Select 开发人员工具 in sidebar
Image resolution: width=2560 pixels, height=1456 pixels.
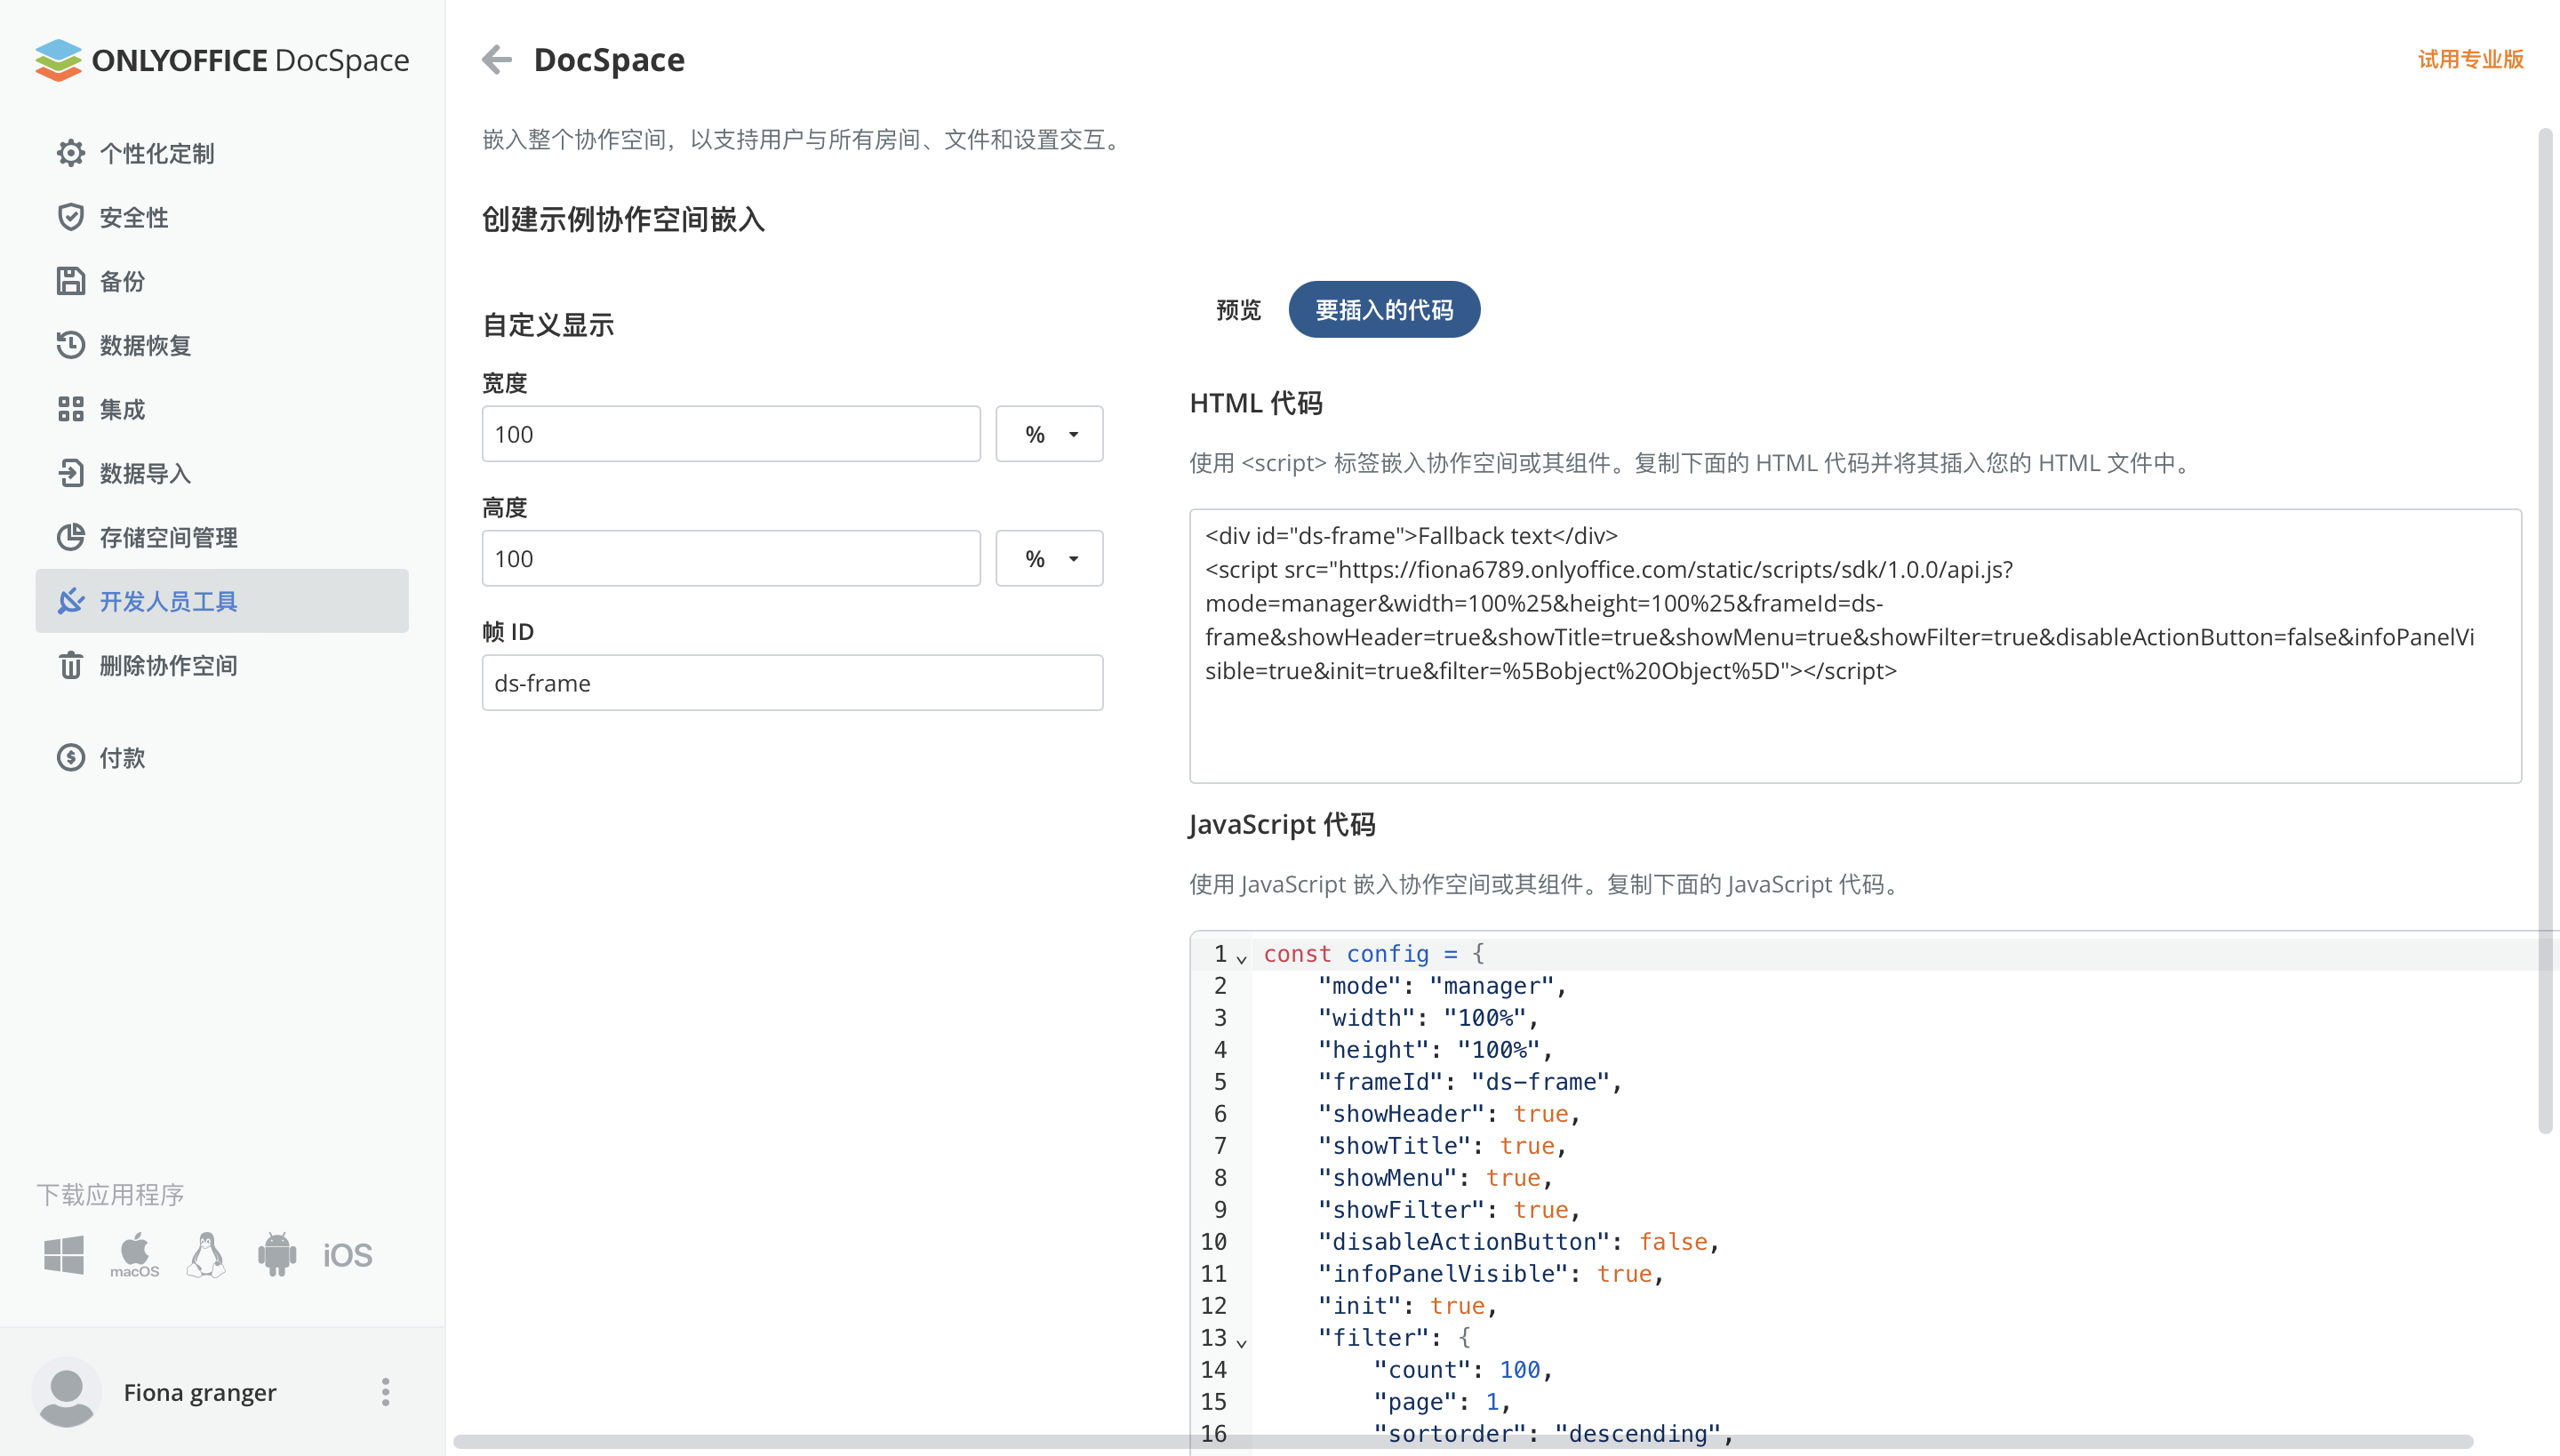(x=222, y=601)
